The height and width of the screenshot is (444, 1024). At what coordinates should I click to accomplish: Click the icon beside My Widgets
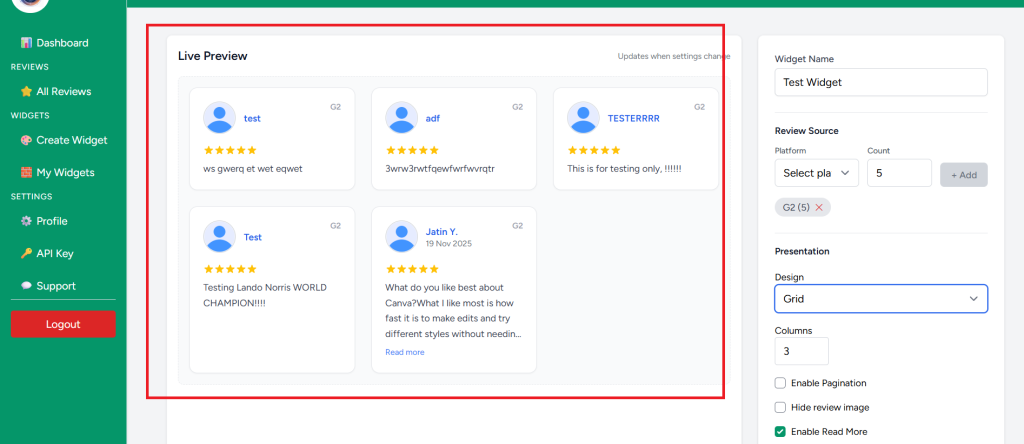tap(26, 172)
